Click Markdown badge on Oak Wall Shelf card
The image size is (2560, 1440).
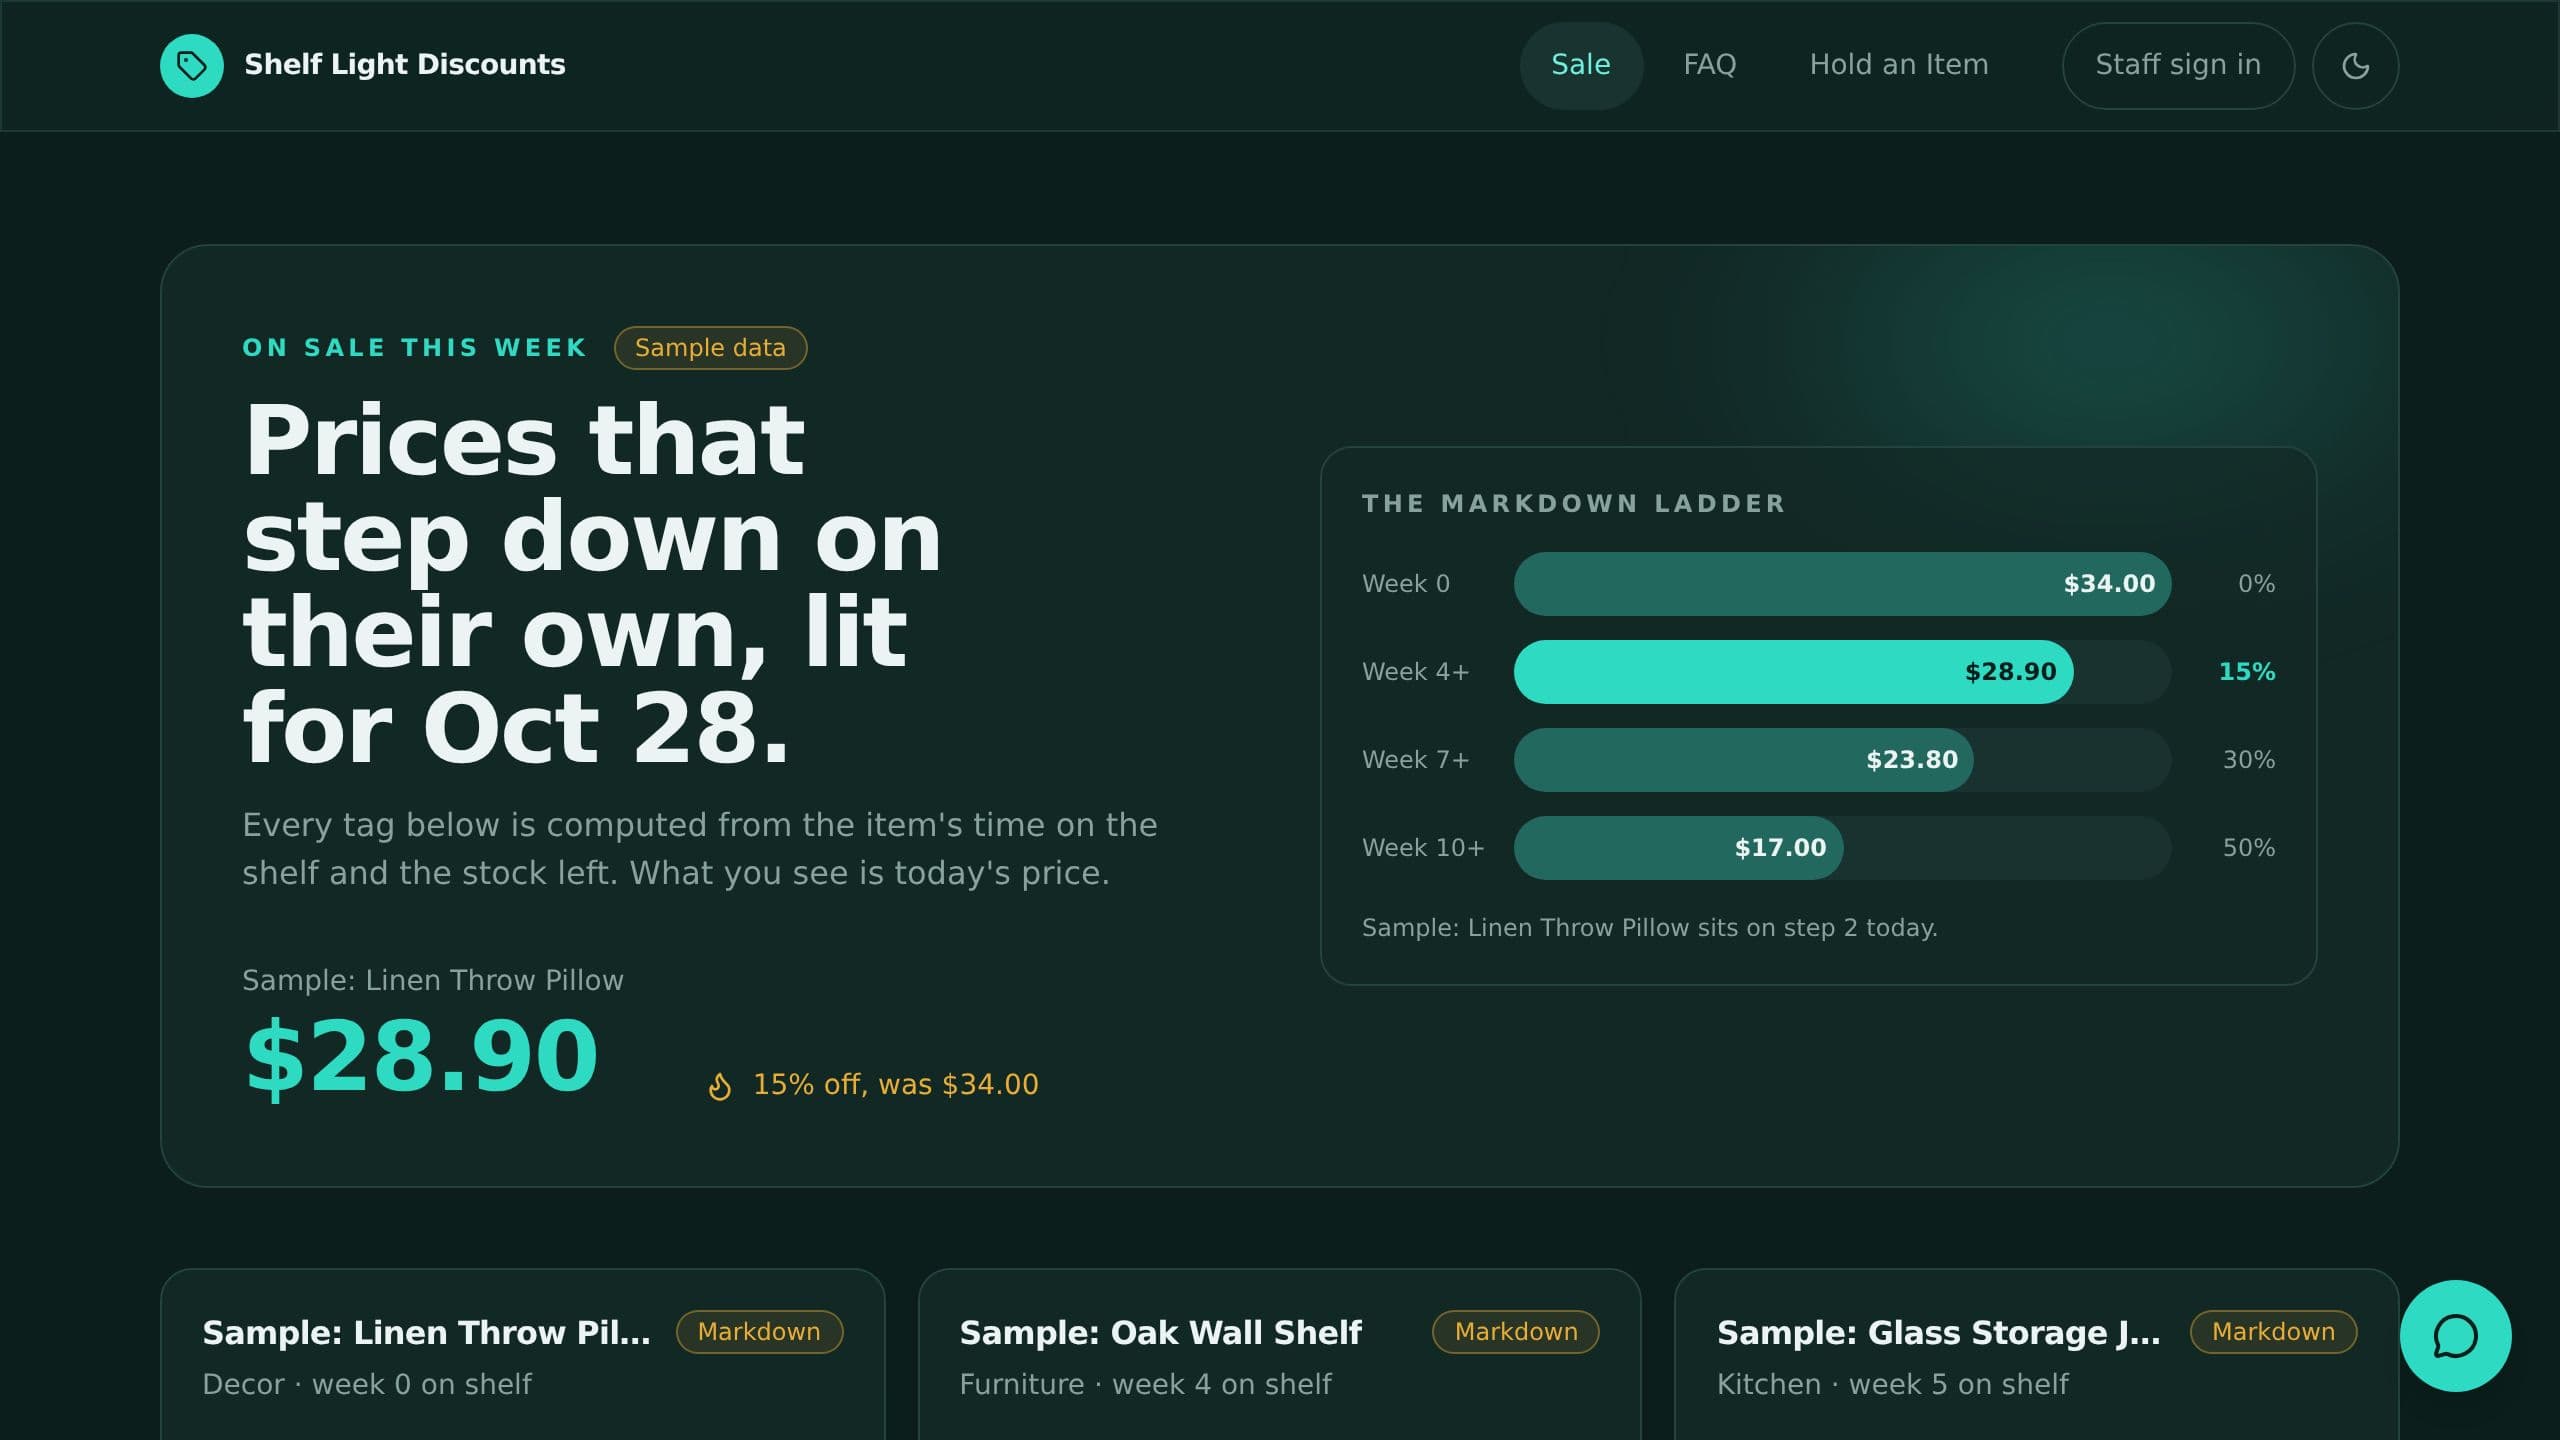pos(1516,1332)
